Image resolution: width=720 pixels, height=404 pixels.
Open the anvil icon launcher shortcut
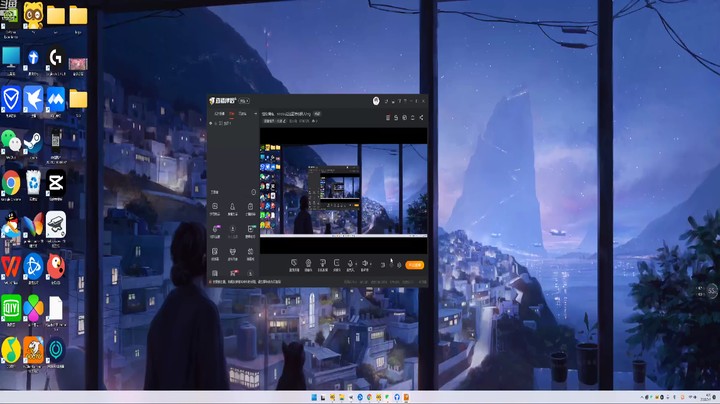(56, 224)
